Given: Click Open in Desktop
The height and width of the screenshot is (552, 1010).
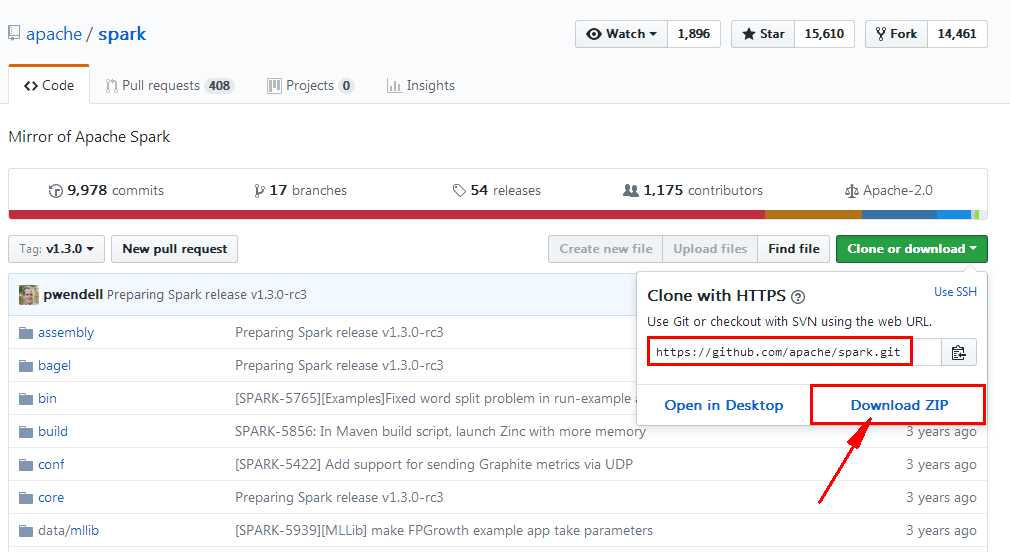Looking at the screenshot, I should coord(724,405).
